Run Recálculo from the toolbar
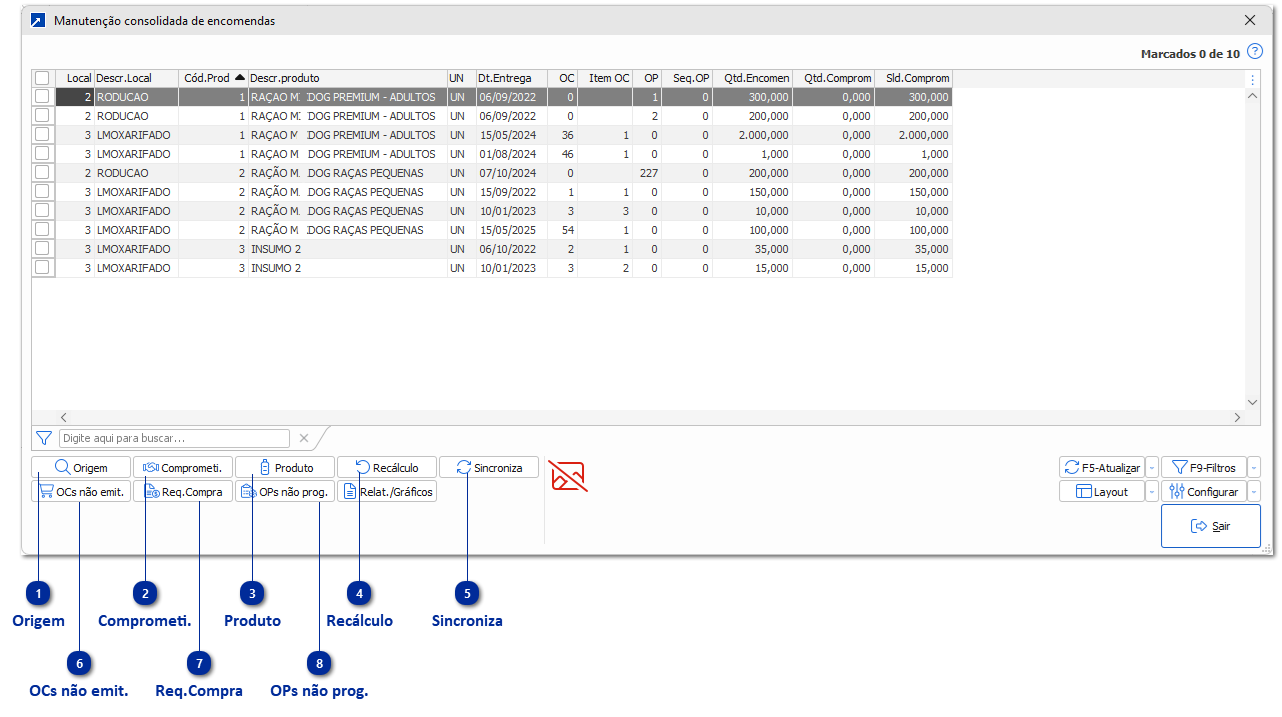This screenshot has width=1282, height=717. (387, 467)
